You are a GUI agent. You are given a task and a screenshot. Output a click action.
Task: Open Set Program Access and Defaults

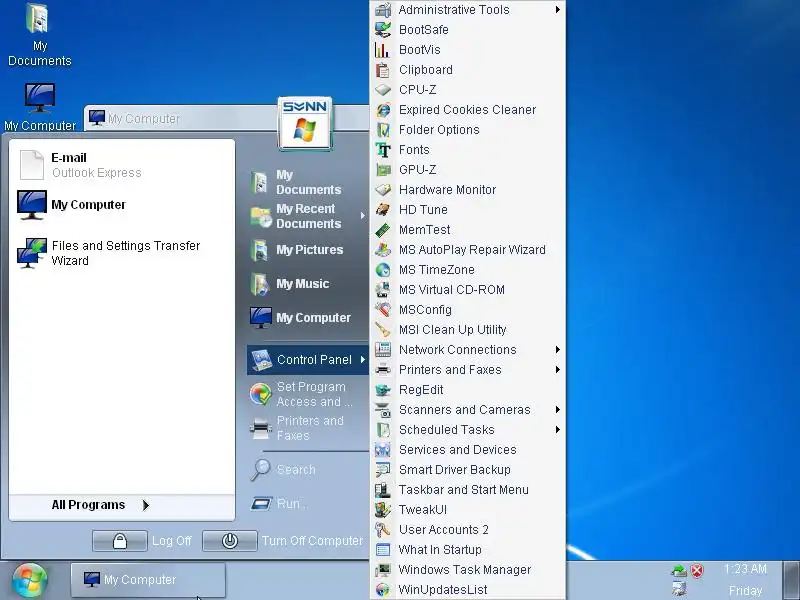pos(307,394)
